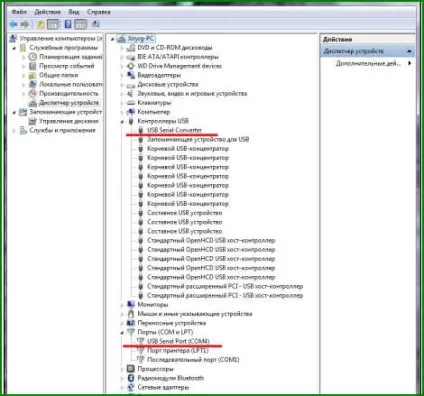The image size is (424, 396).
Task: Select USB Serial Port (COM4)
Action: (x=178, y=341)
